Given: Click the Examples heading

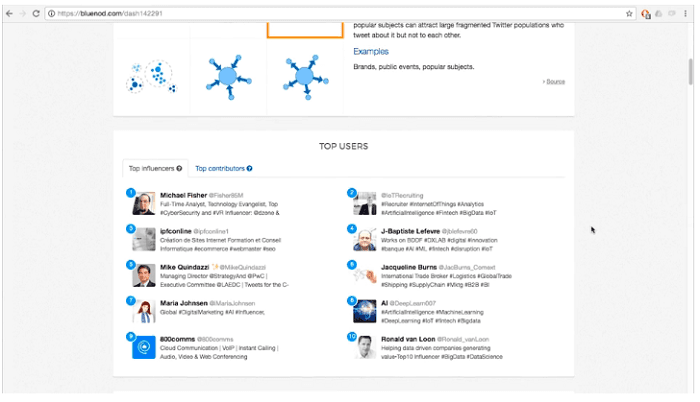Looking at the screenshot, I should pos(371,51).
